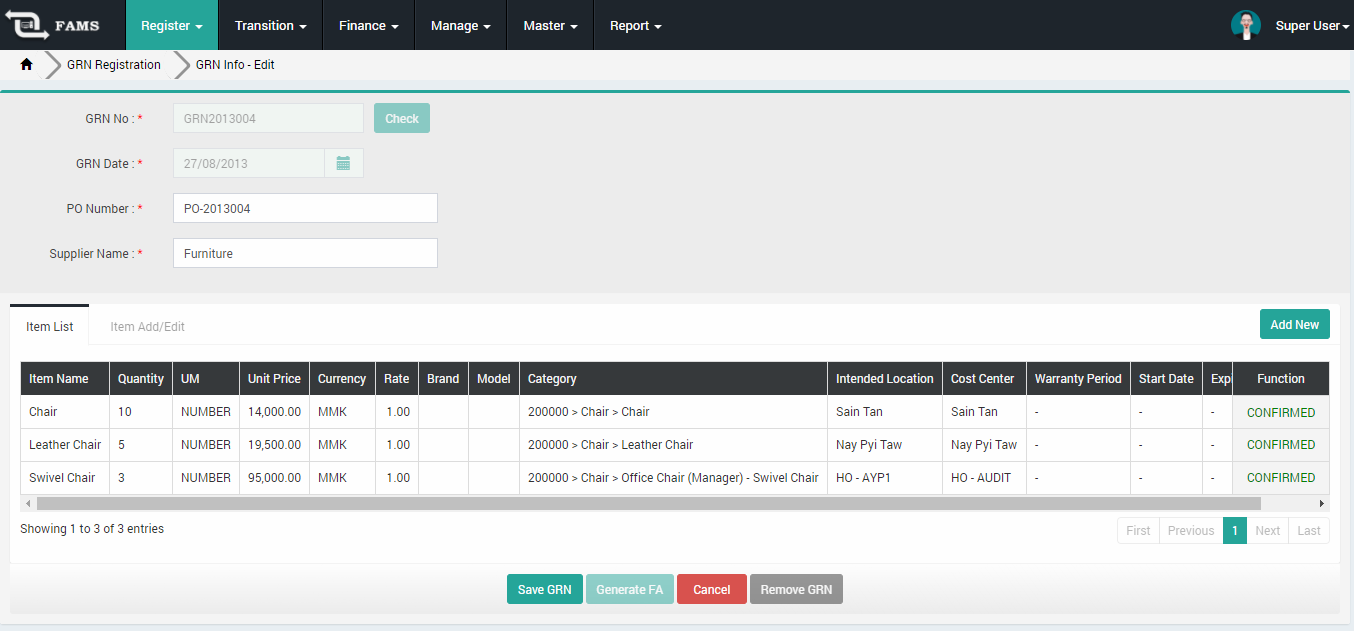Click Add New to add an item
The height and width of the screenshot is (631, 1354).
click(x=1294, y=324)
